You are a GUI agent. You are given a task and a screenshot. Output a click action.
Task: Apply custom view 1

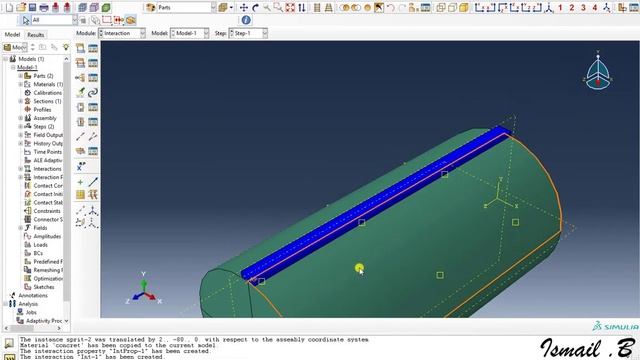point(560,7)
